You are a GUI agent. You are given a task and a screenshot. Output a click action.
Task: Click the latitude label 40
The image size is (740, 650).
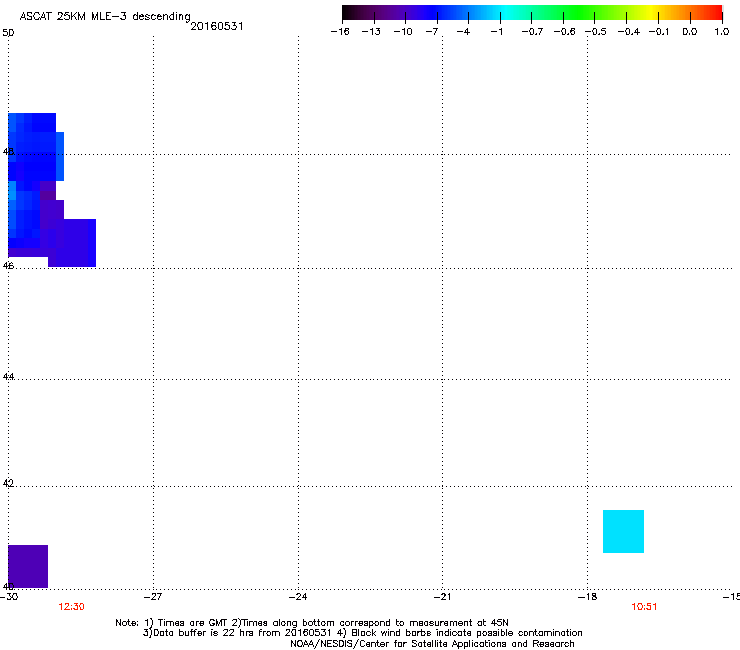tap(8, 586)
